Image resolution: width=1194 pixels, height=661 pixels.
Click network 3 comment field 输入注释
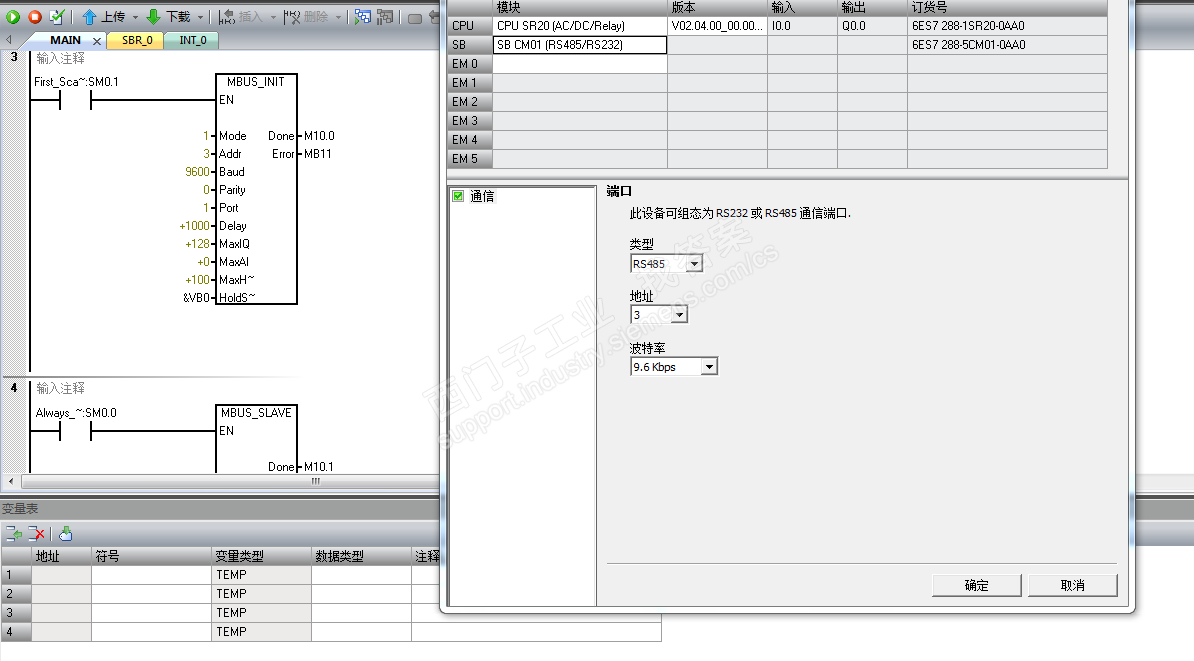coord(61,59)
